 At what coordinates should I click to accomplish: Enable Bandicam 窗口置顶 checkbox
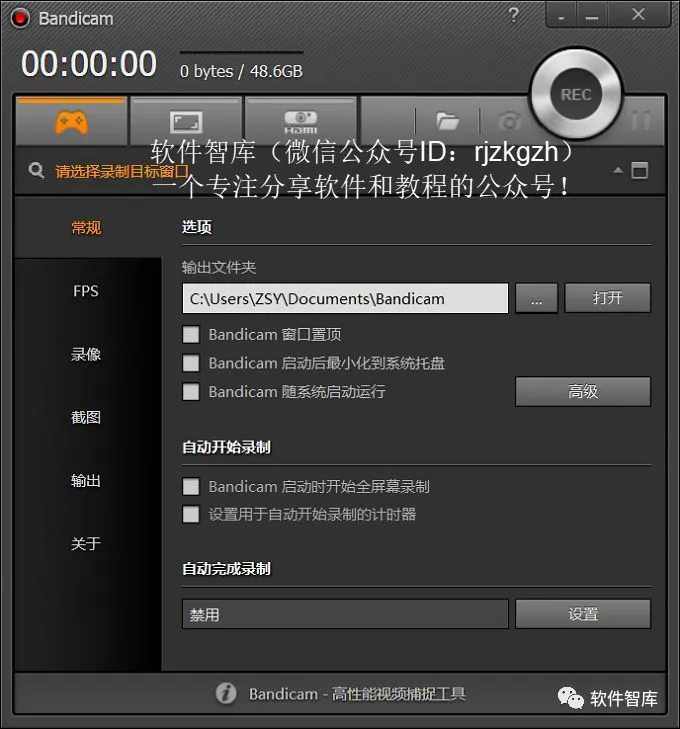pyautogui.click(x=191, y=334)
